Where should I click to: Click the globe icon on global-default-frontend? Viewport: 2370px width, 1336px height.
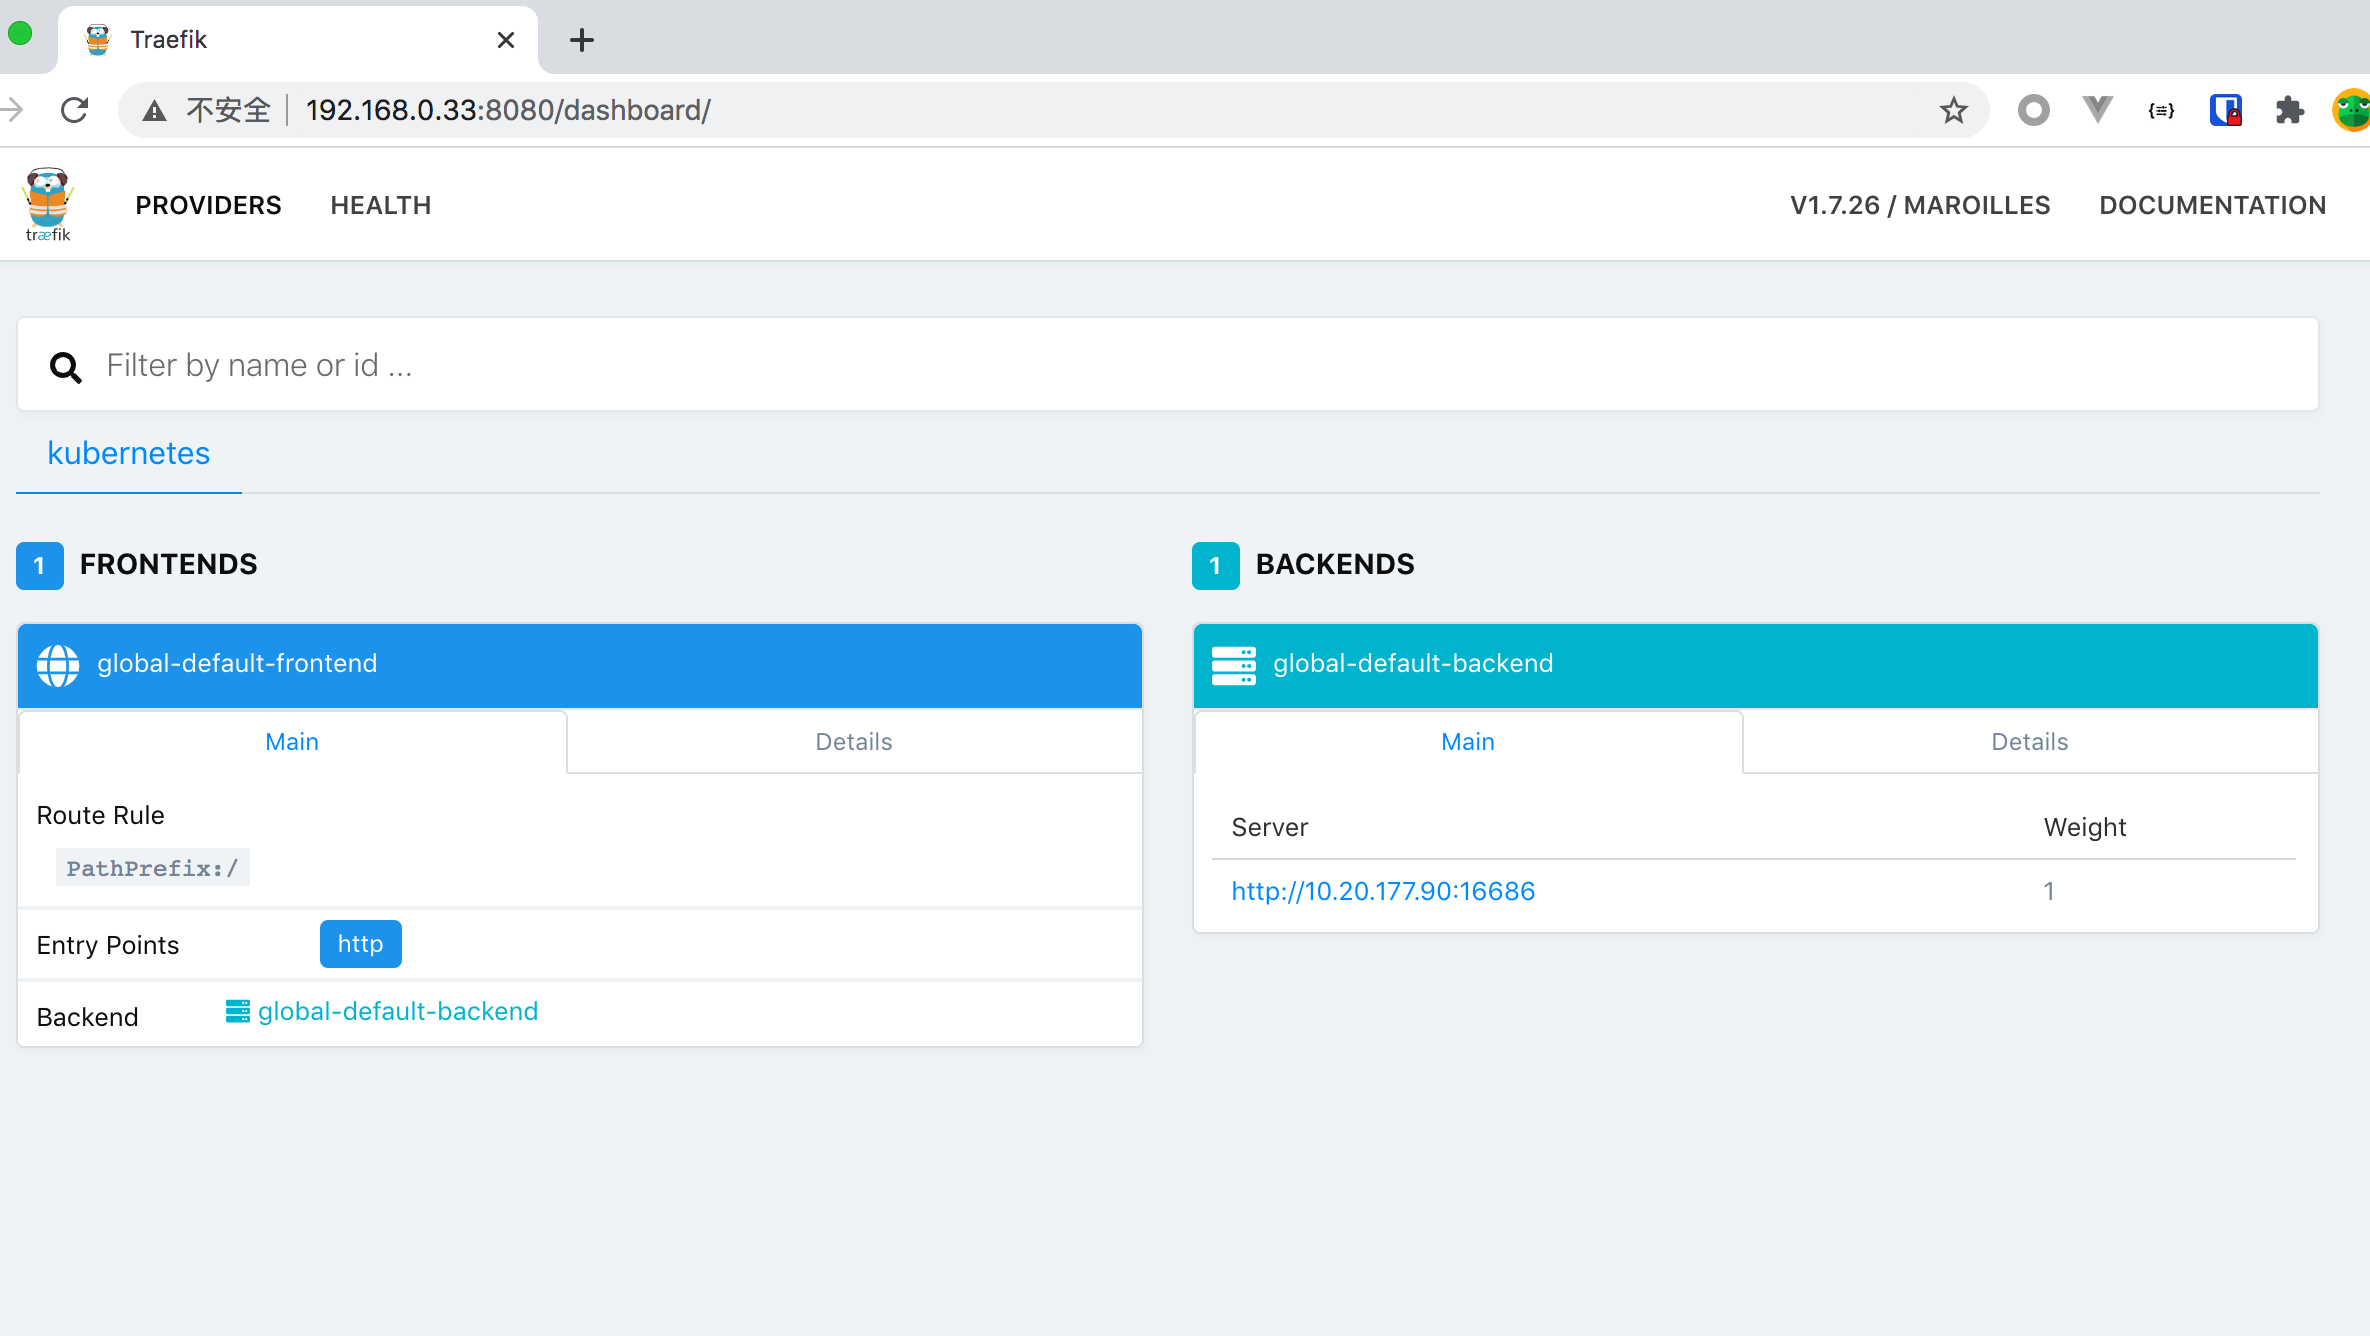click(58, 664)
